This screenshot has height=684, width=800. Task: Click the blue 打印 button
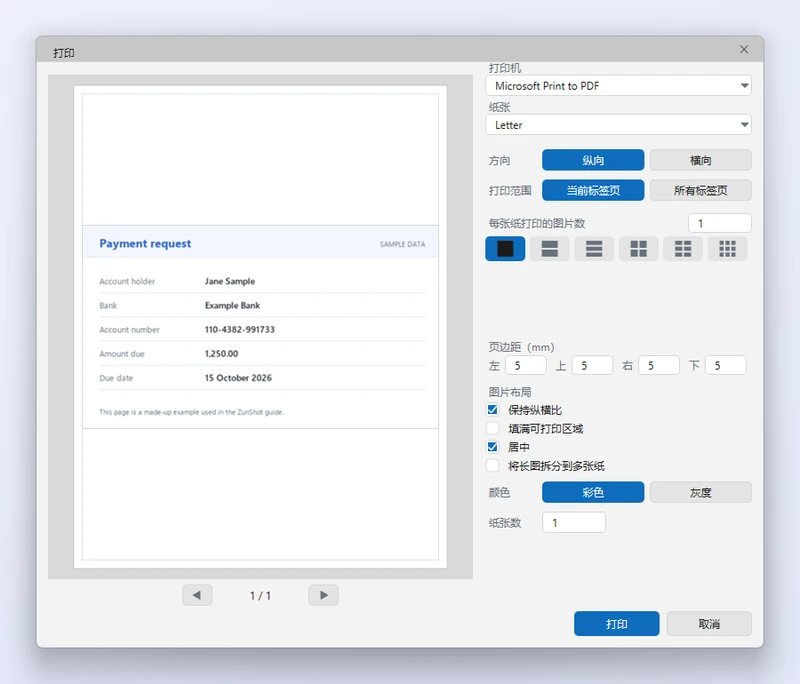[616, 624]
